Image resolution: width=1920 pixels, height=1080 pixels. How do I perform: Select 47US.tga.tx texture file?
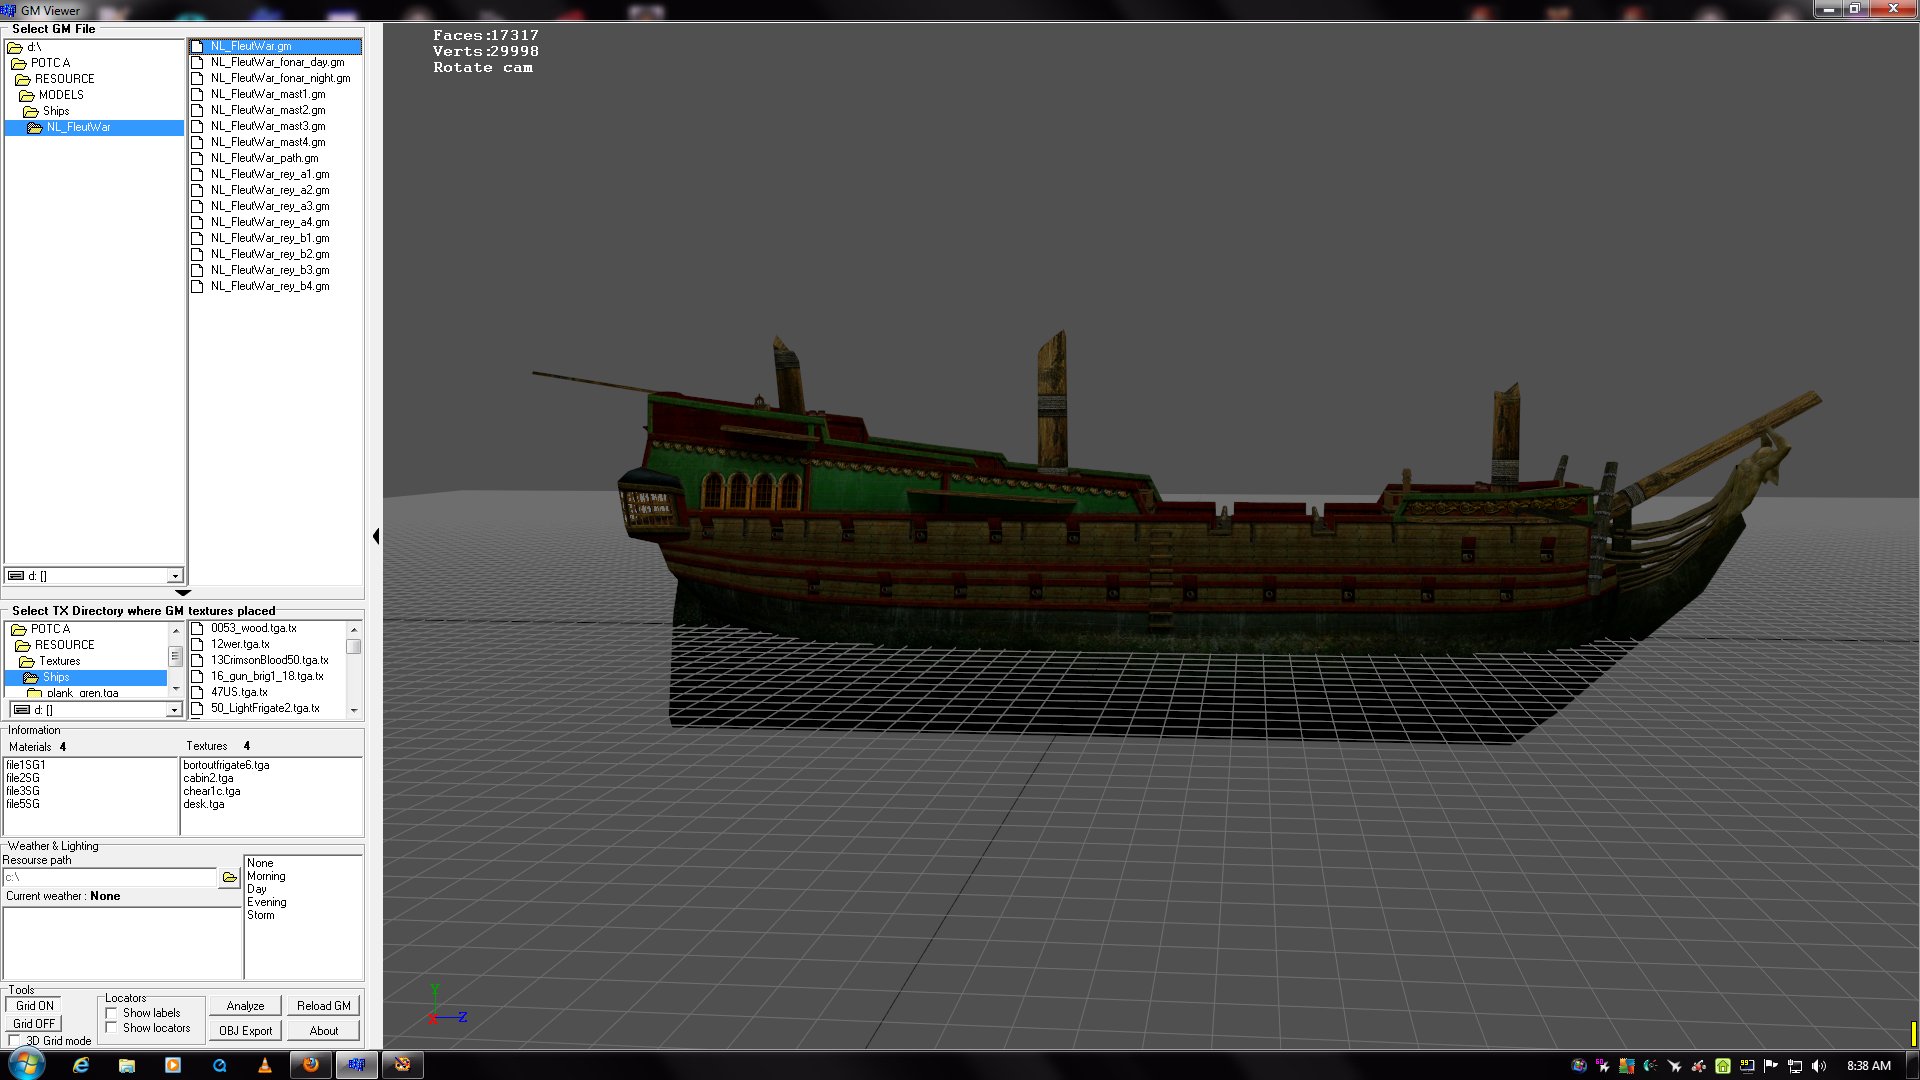[239, 692]
